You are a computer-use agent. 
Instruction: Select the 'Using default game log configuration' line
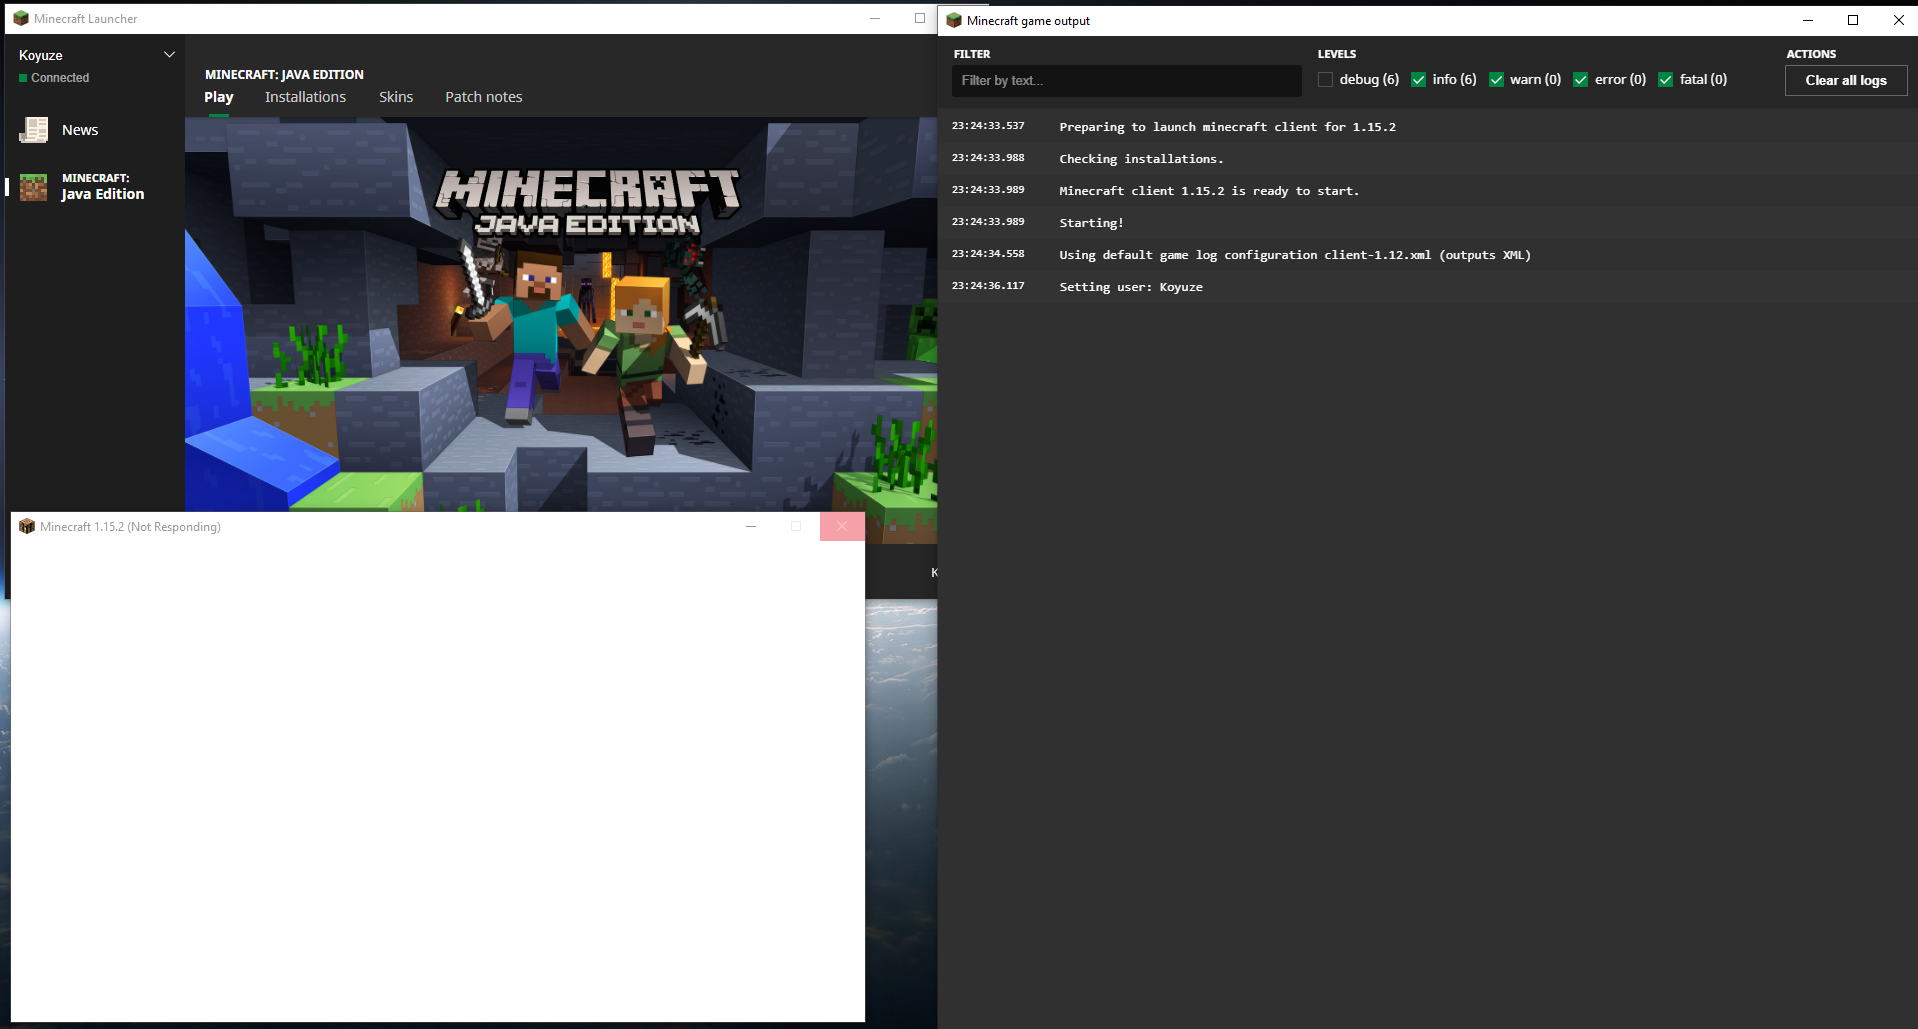1428,255
